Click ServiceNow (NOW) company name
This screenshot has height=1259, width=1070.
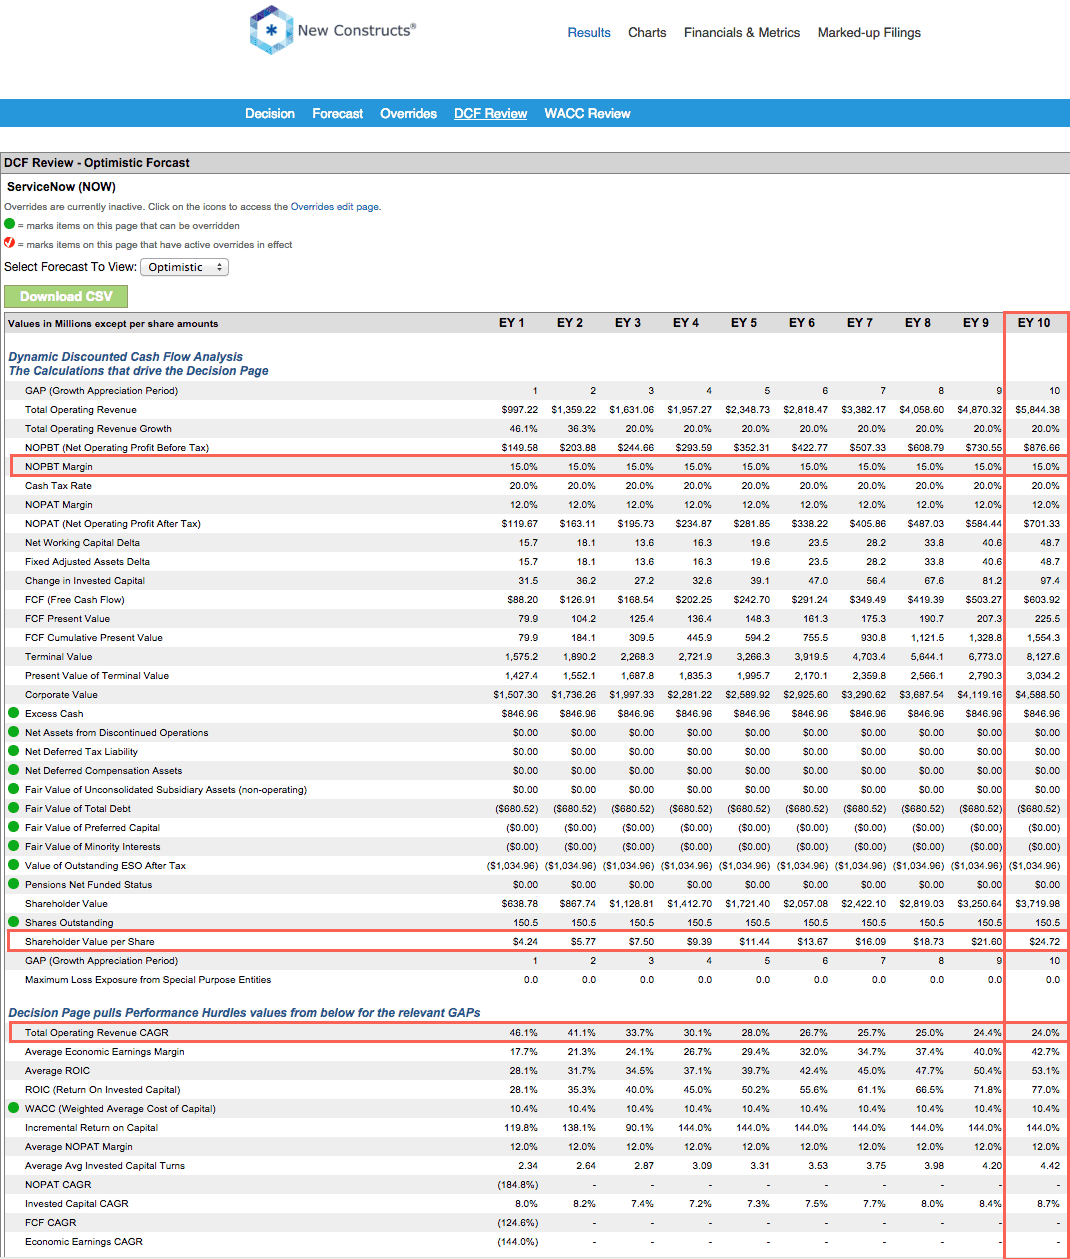(61, 187)
